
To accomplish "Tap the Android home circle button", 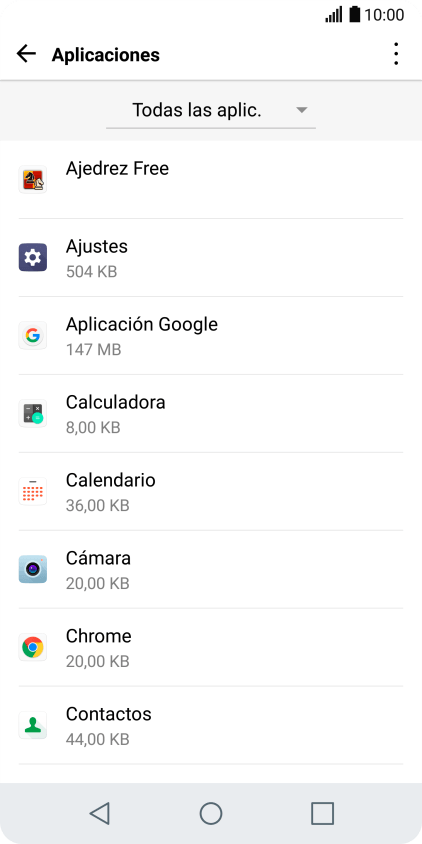I will point(211,813).
